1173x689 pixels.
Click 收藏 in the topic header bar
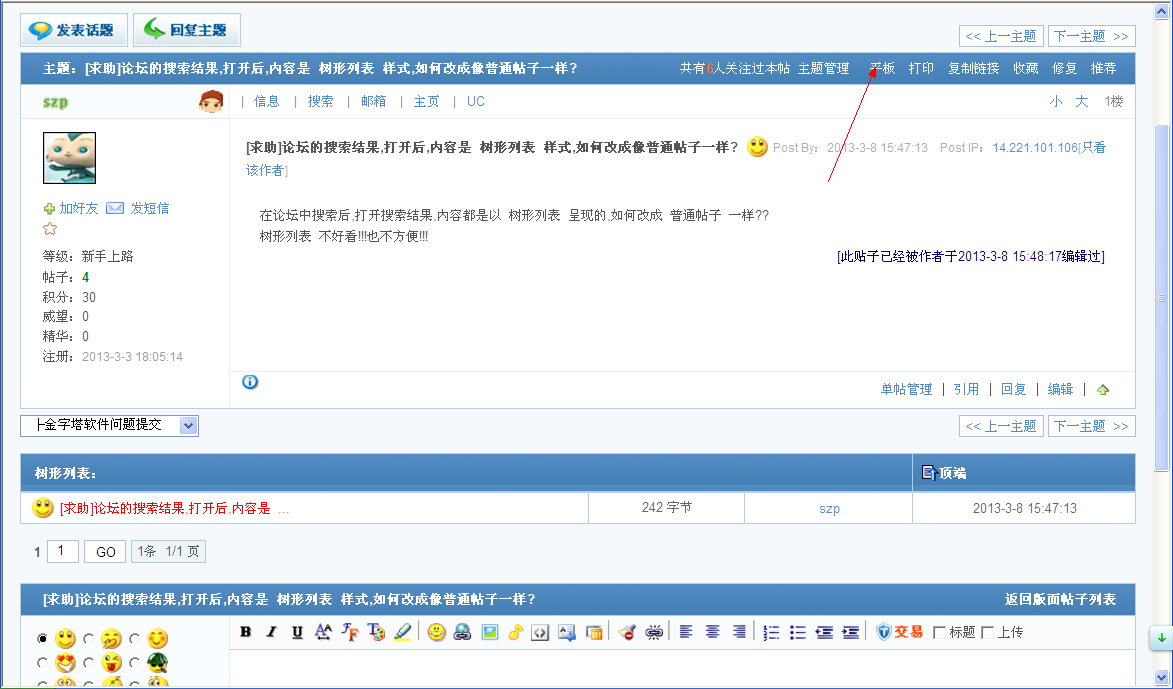[x=1025, y=69]
